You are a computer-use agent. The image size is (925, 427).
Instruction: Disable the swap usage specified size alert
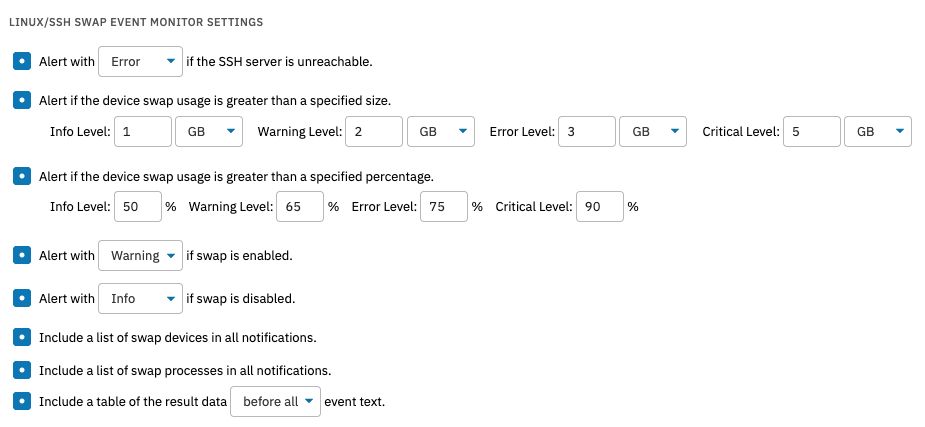(22, 100)
